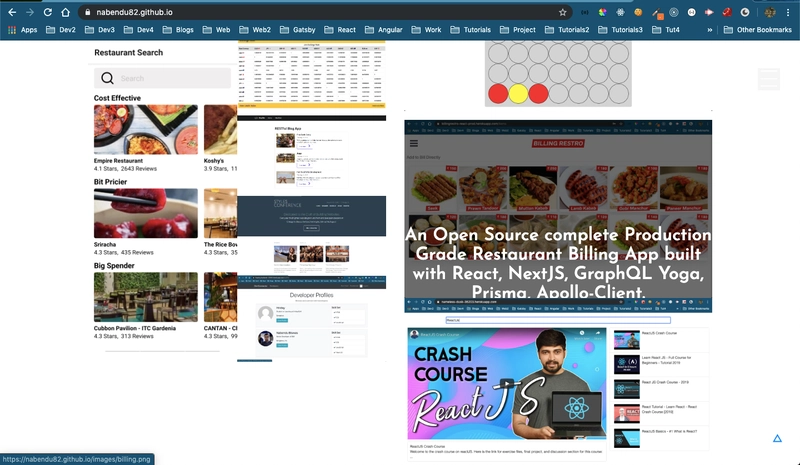The image size is (800, 465).
Task: Open the page's white hamburger menu
Action: 769,79
